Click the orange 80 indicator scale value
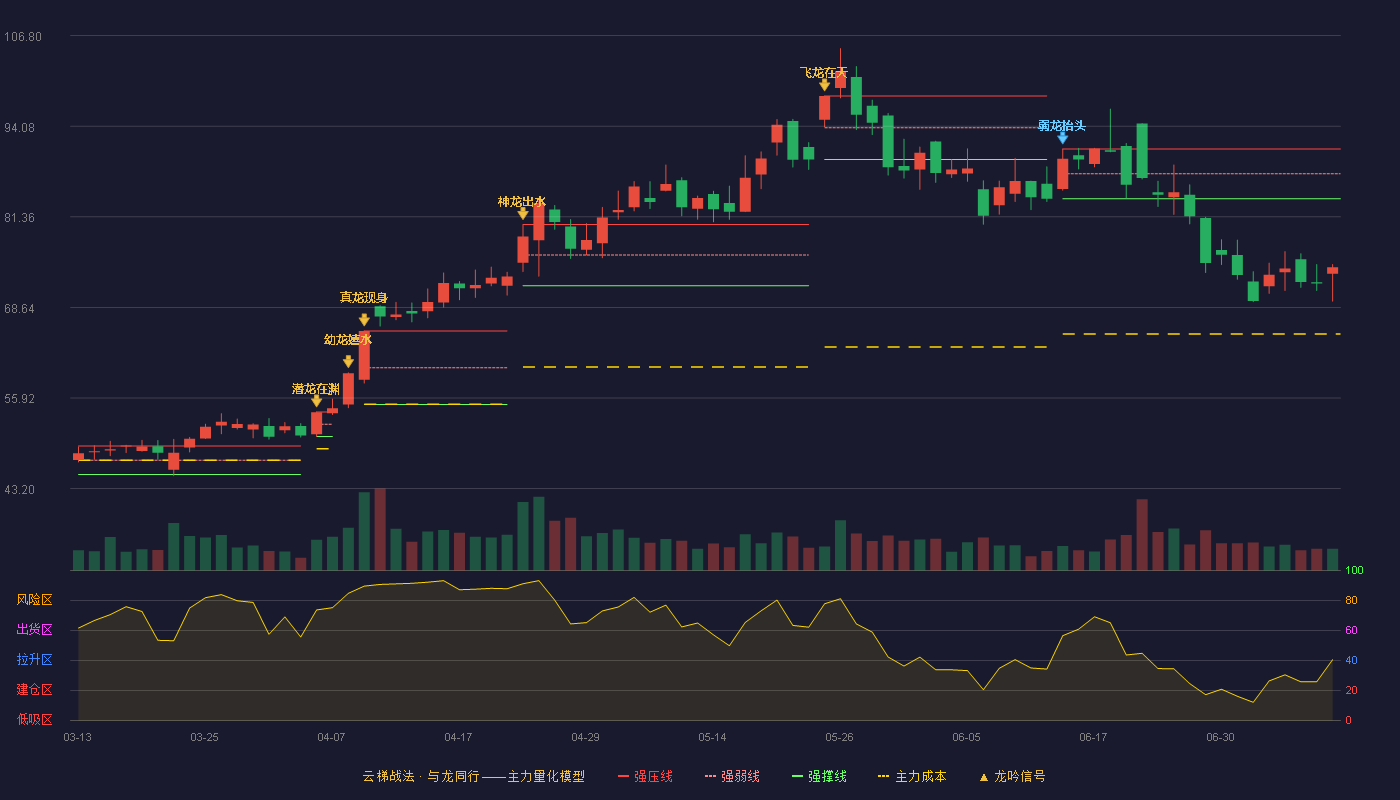 [x=1351, y=600]
